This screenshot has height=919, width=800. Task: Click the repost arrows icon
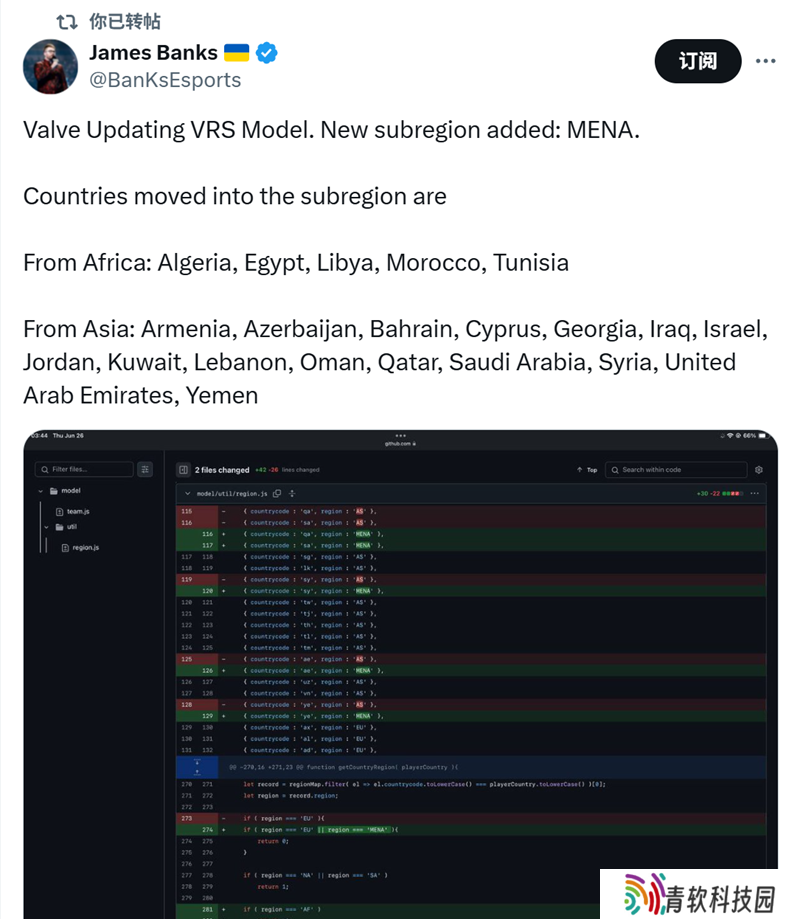(x=67, y=22)
